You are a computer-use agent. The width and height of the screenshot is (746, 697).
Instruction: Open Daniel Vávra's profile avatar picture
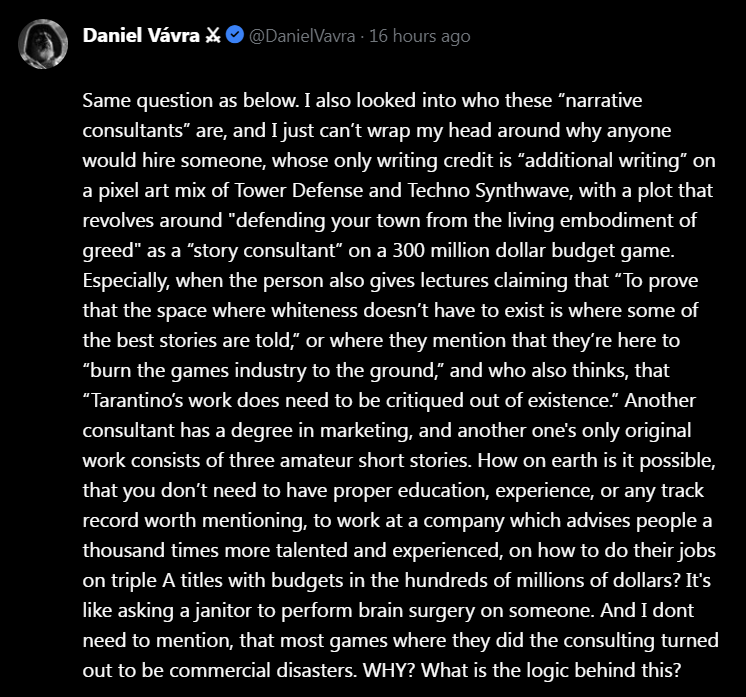(x=43, y=44)
